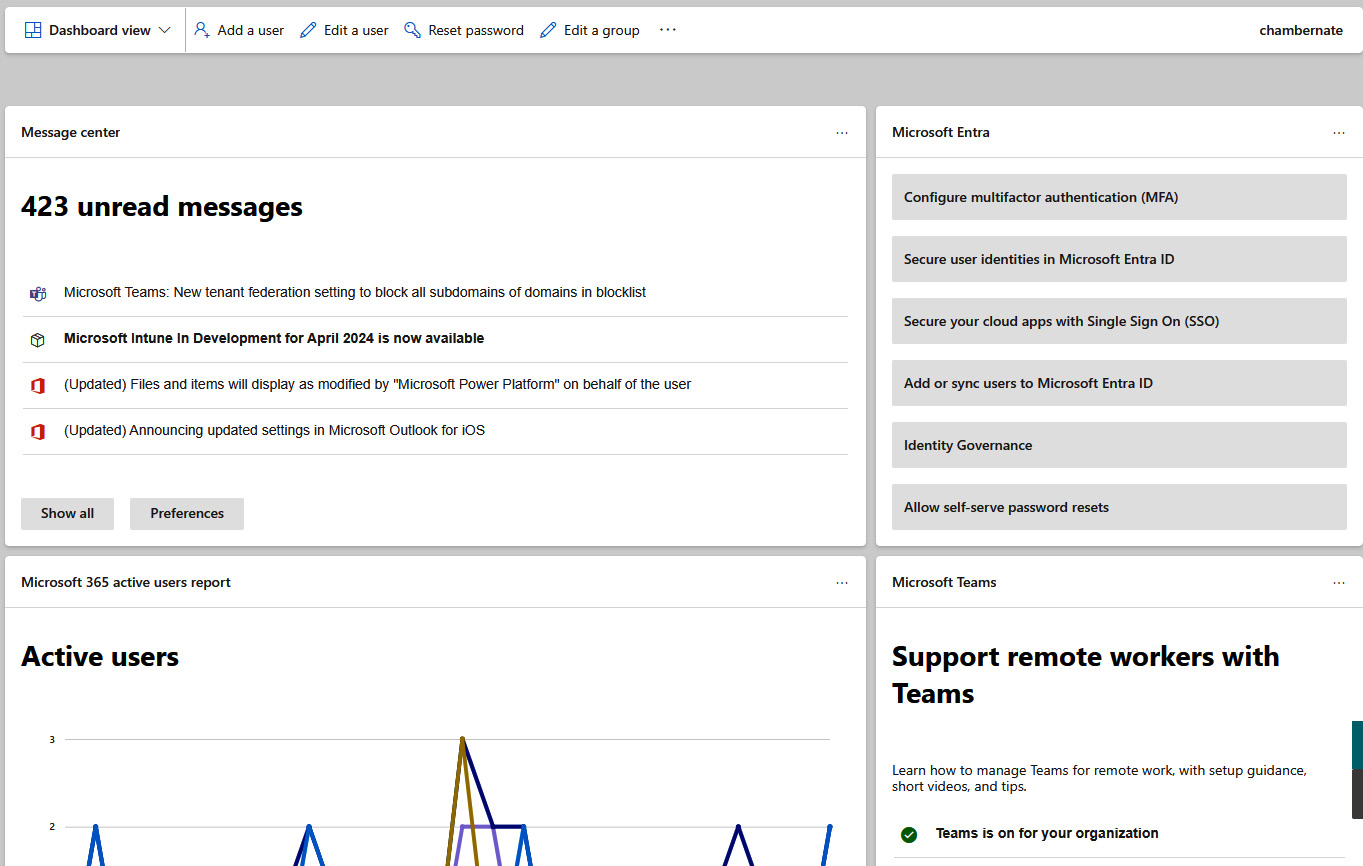This screenshot has width=1363, height=866.
Task: Open the Microsoft Intune April 2024 message
Action: (x=274, y=338)
